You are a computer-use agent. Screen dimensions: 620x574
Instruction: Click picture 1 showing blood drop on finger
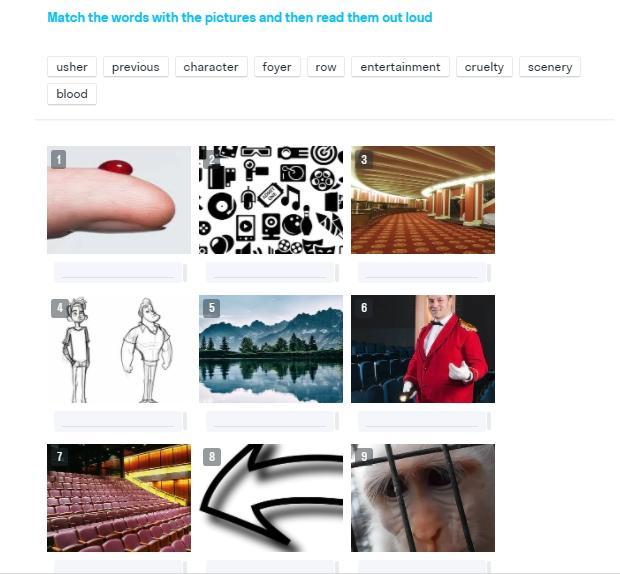coord(119,200)
